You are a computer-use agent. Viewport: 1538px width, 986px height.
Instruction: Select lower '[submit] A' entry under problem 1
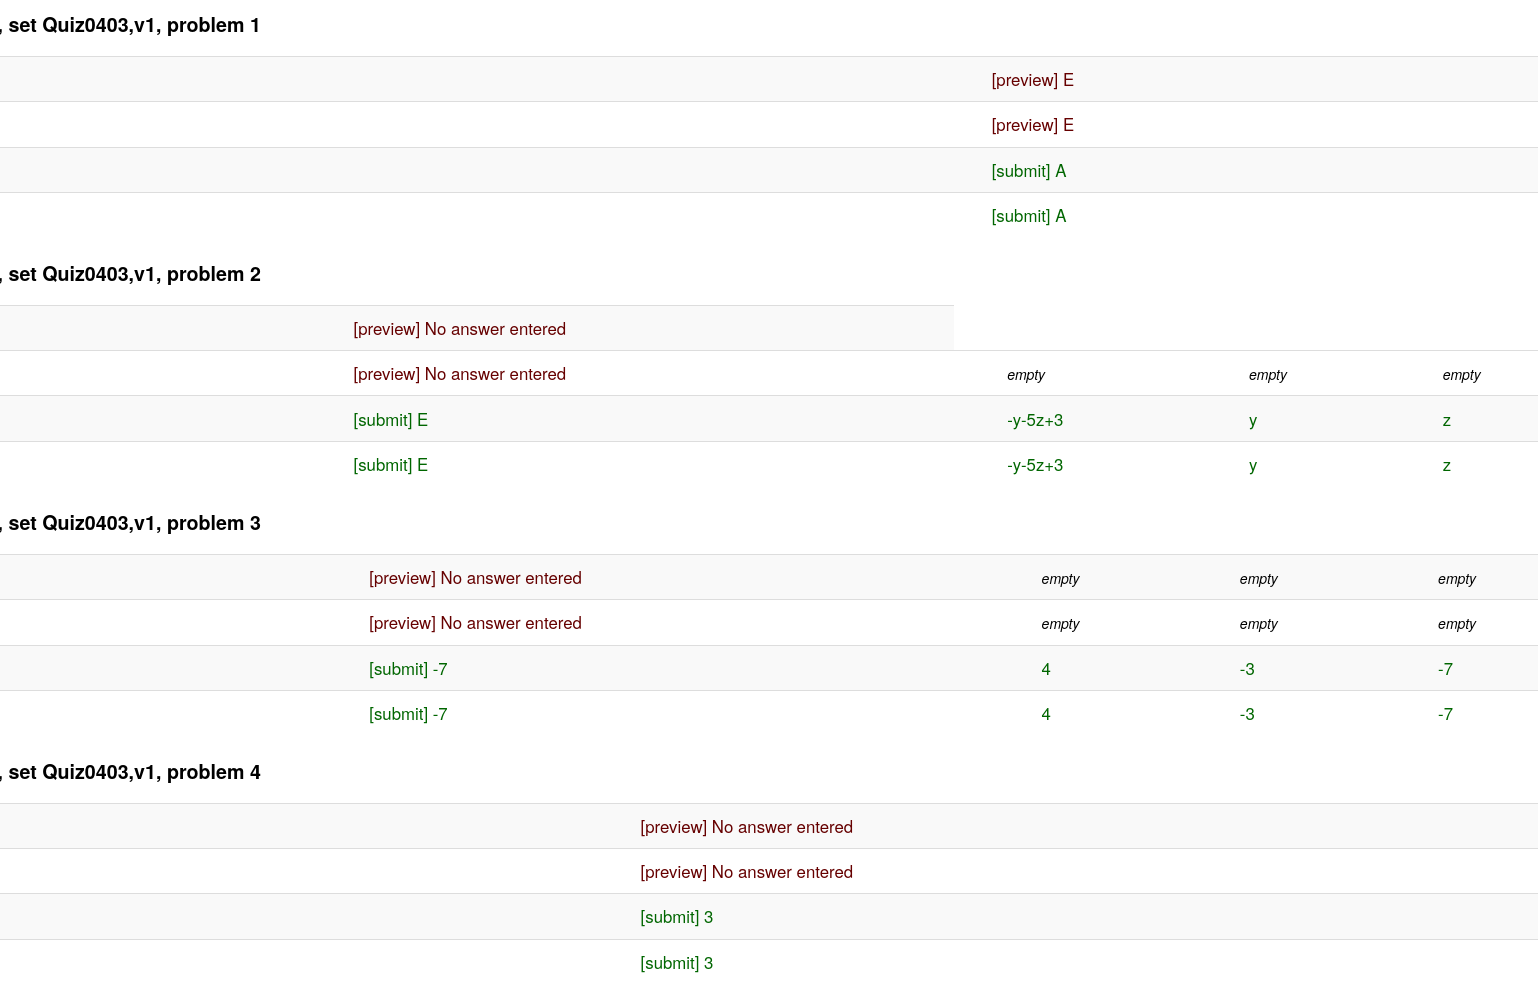click(1029, 216)
